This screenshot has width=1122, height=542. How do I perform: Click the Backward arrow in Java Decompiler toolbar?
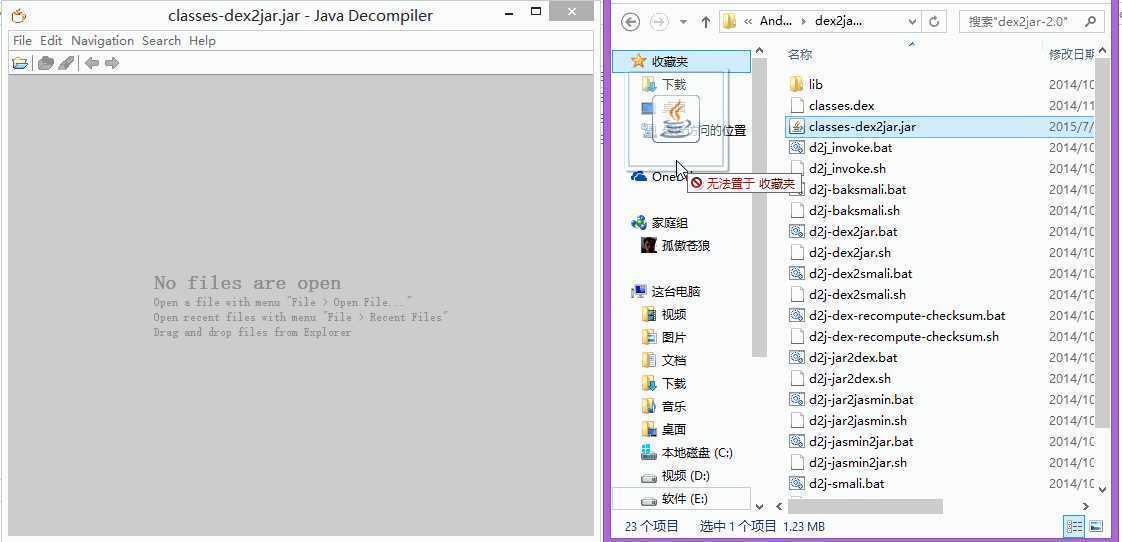92,64
